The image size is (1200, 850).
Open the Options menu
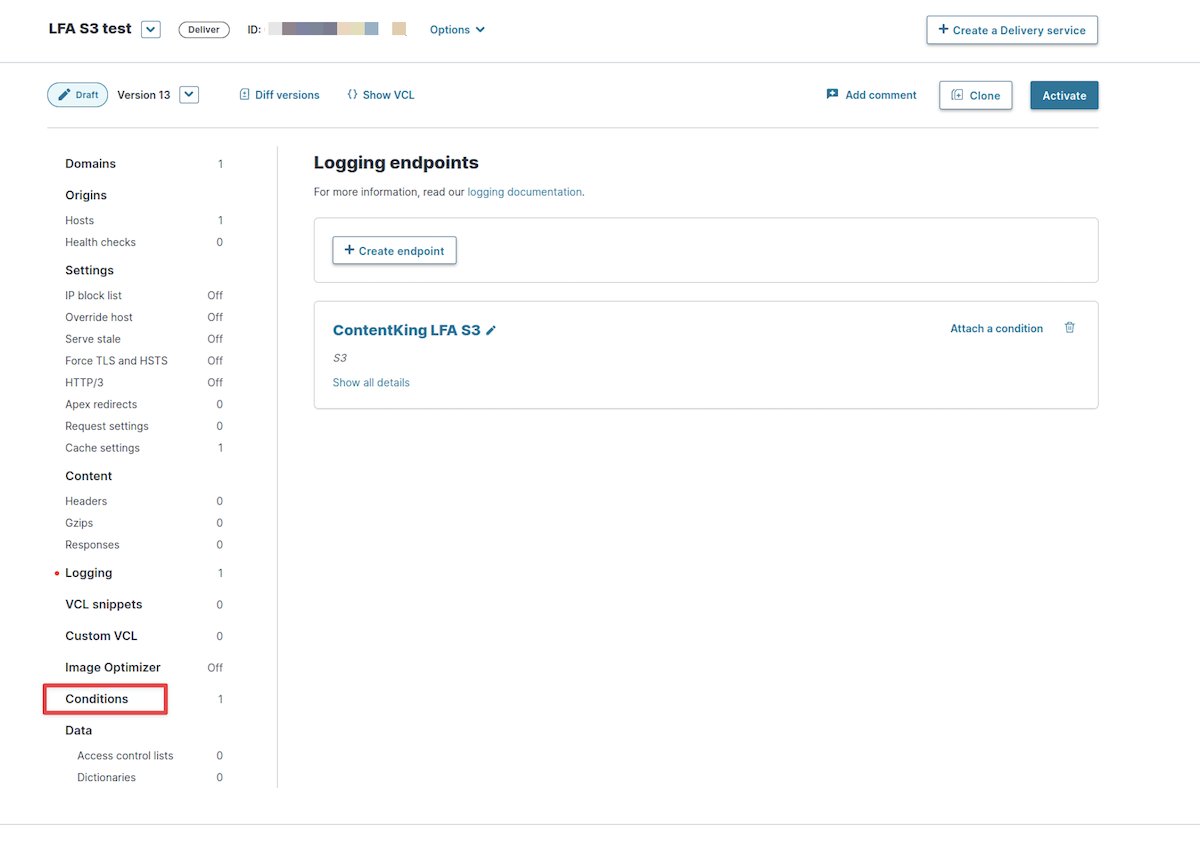pyautogui.click(x=457, y=30)
